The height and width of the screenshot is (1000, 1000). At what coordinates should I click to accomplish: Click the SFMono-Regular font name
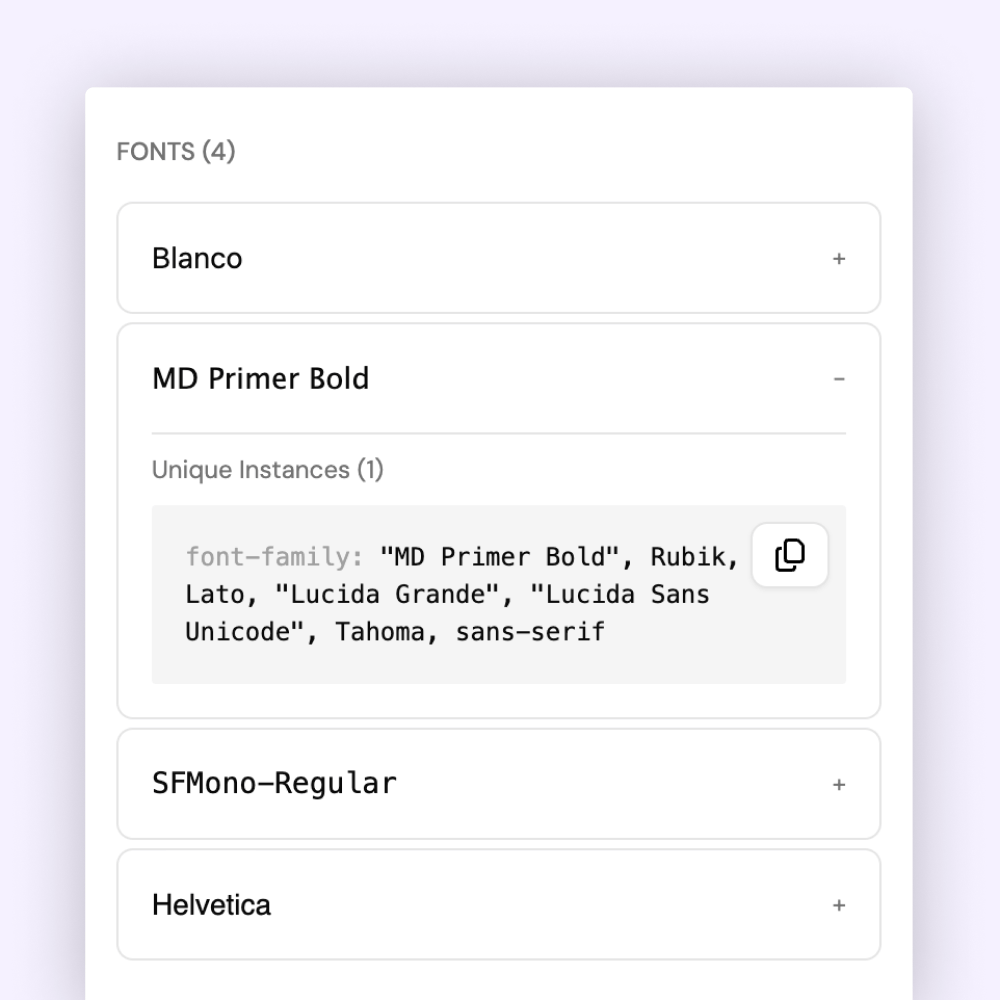[273, 784]
